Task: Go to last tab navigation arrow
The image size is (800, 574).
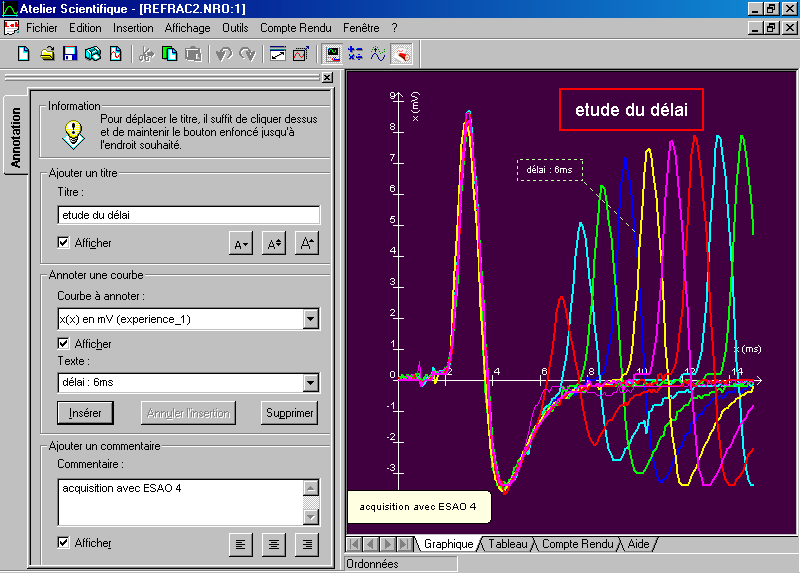Action: tap(404, 544)
